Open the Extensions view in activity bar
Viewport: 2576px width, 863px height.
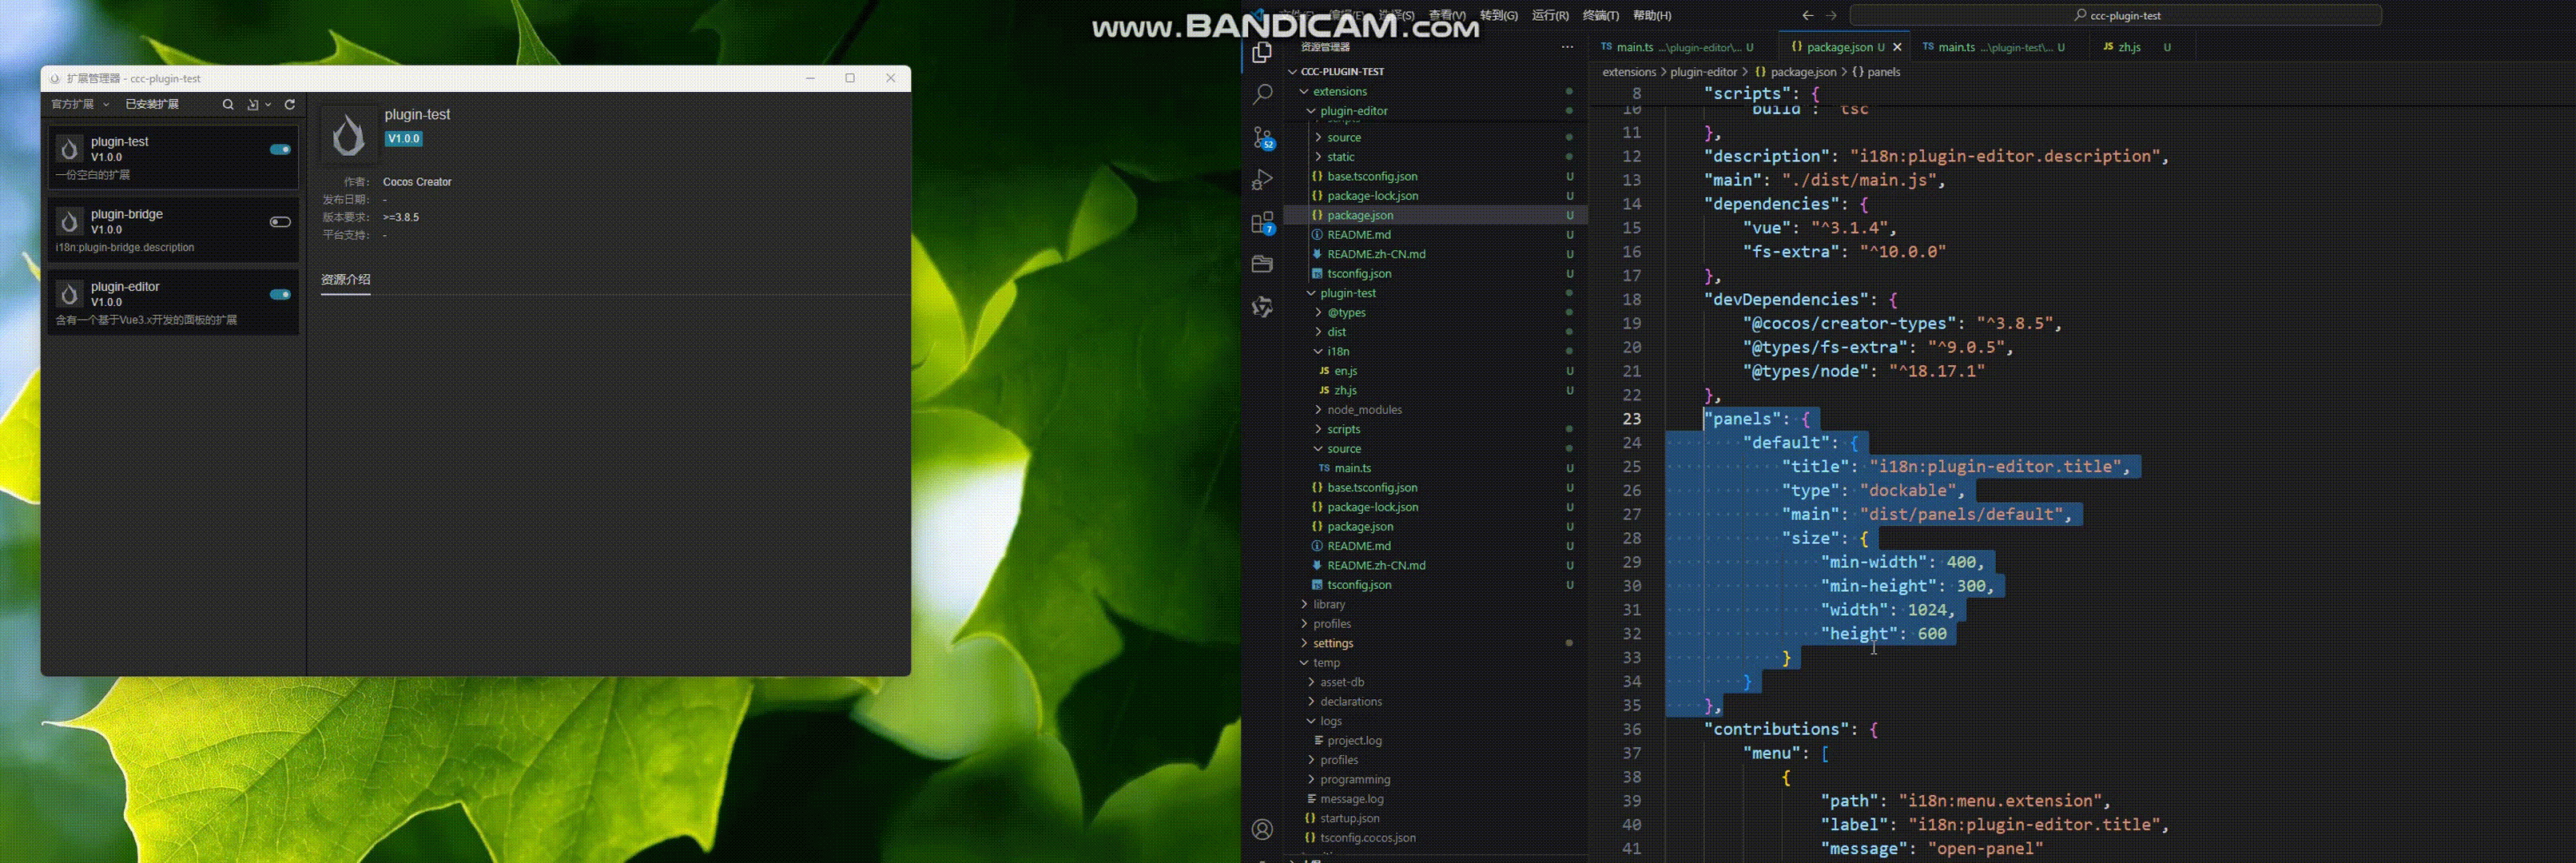click(1262, 223)
